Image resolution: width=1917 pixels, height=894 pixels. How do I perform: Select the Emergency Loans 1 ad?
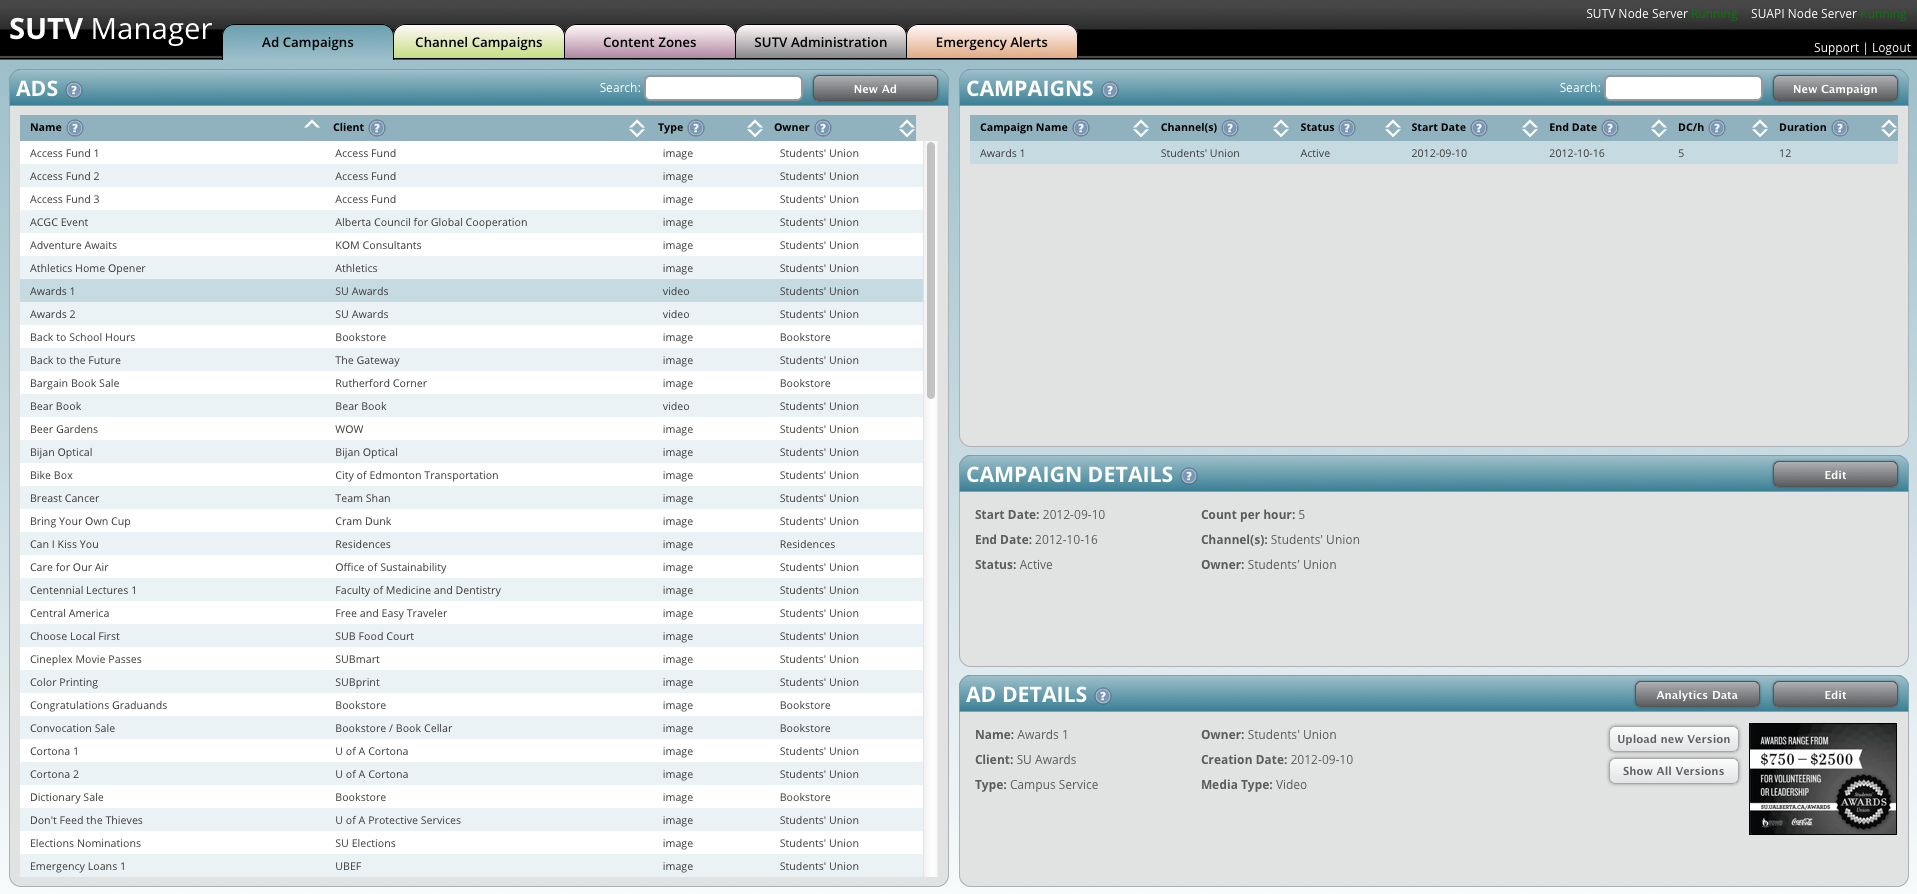click(x=472, y=866)
